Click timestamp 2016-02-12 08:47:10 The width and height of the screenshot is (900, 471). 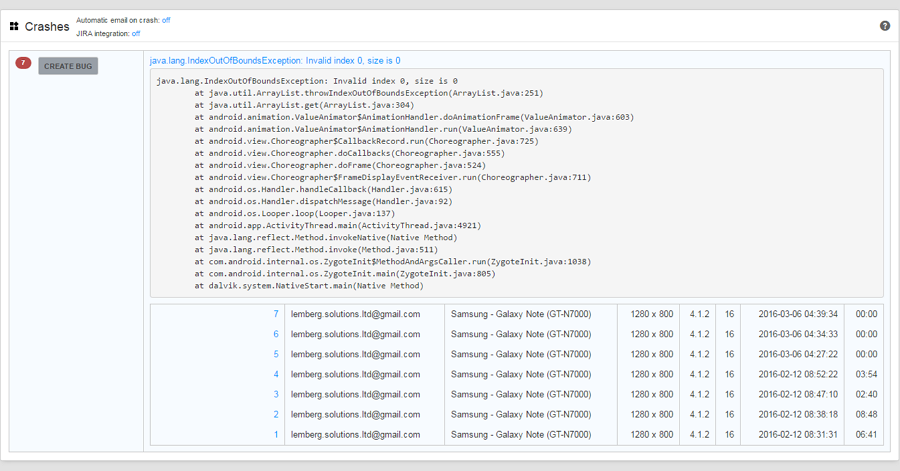[798, 395]
